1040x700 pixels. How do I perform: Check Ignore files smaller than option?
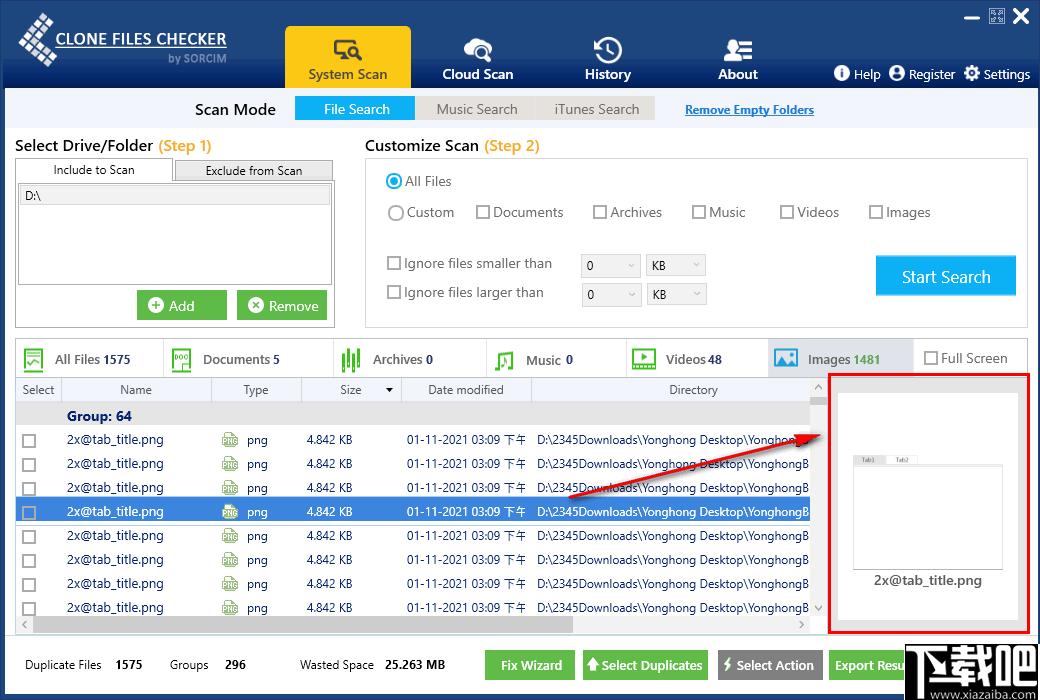pos(394,263)
